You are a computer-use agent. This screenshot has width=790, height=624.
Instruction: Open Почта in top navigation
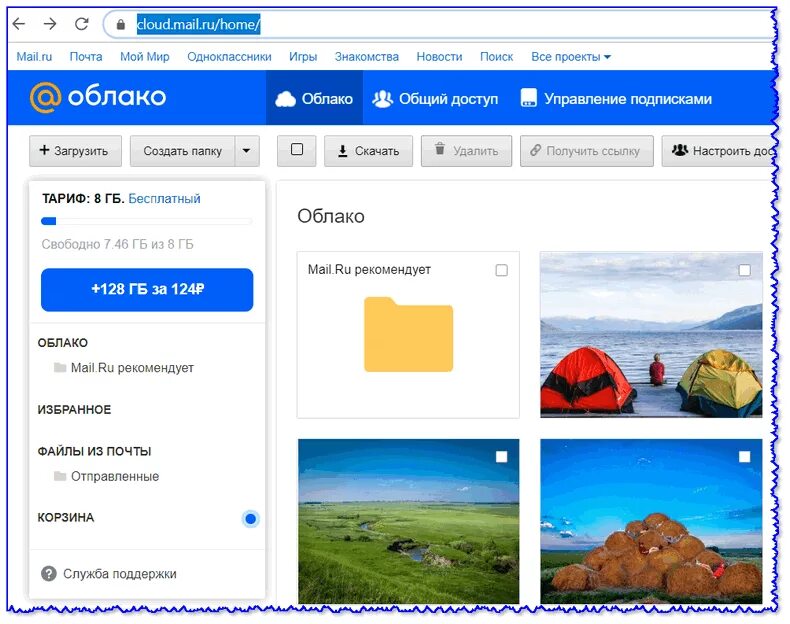point(86,57)
